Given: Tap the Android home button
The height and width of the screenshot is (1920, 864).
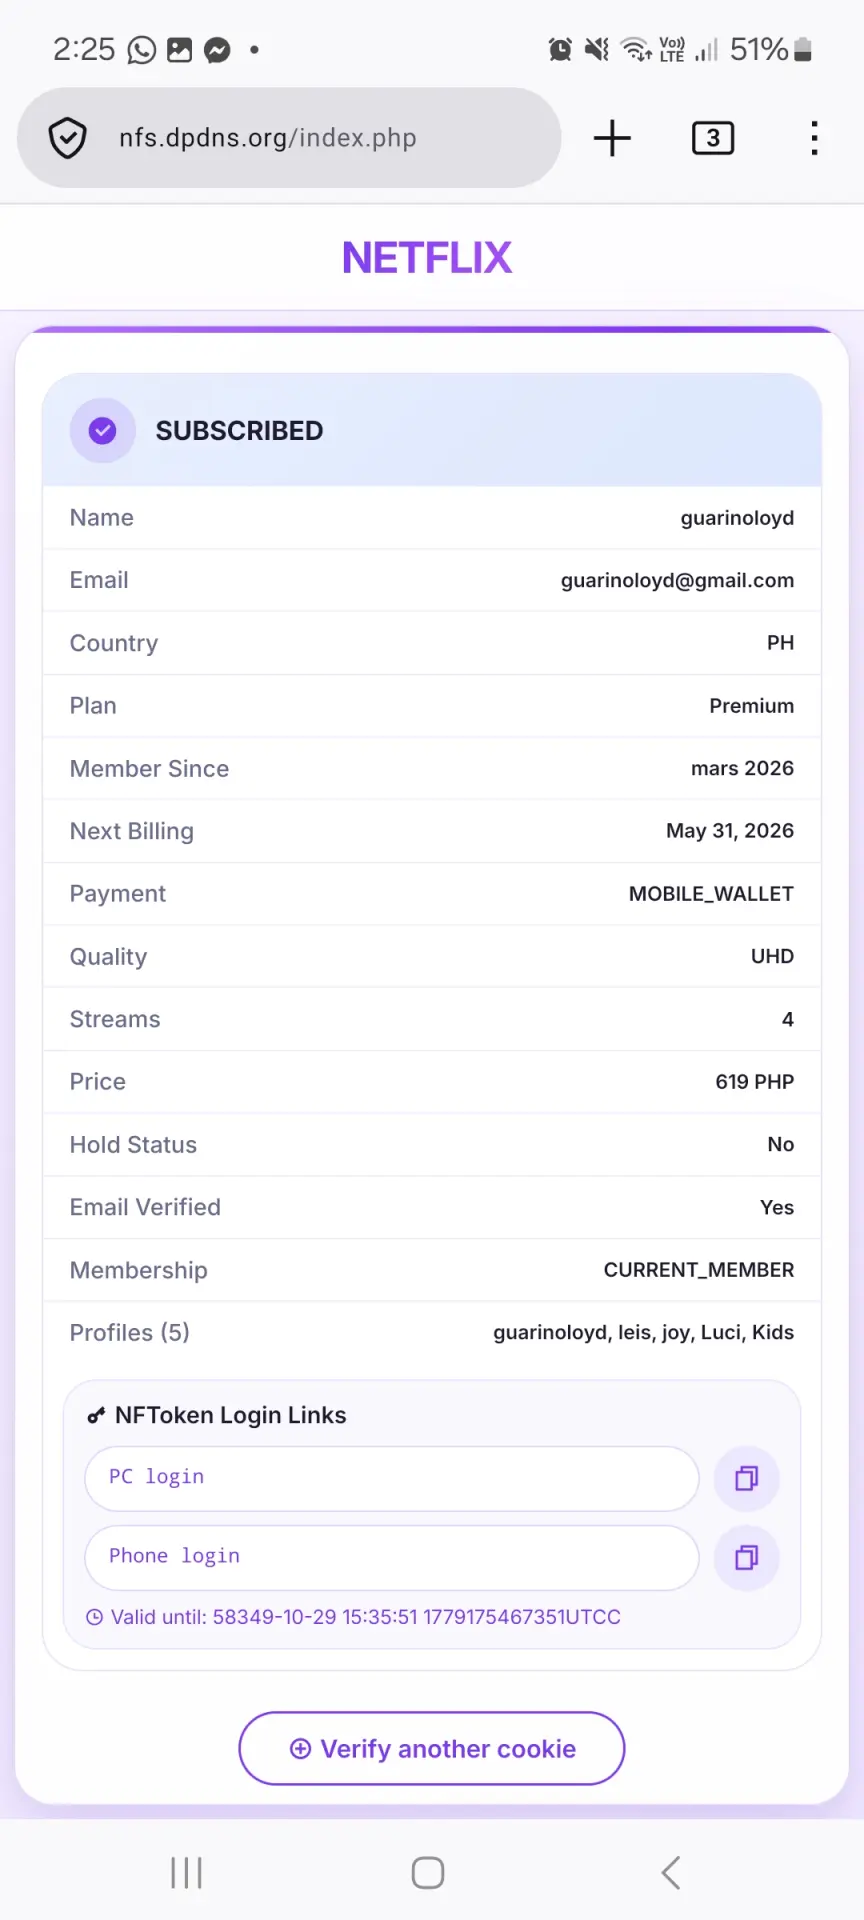Looking at the screenshot, I should 428,1872.
